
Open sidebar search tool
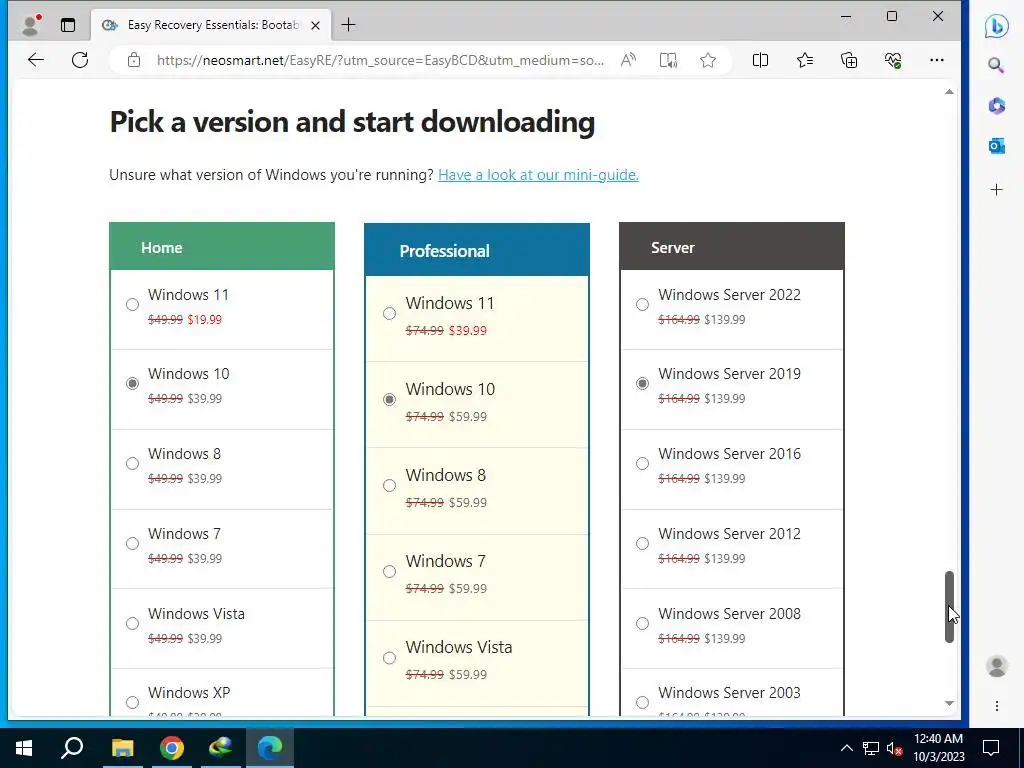[996, 65]
